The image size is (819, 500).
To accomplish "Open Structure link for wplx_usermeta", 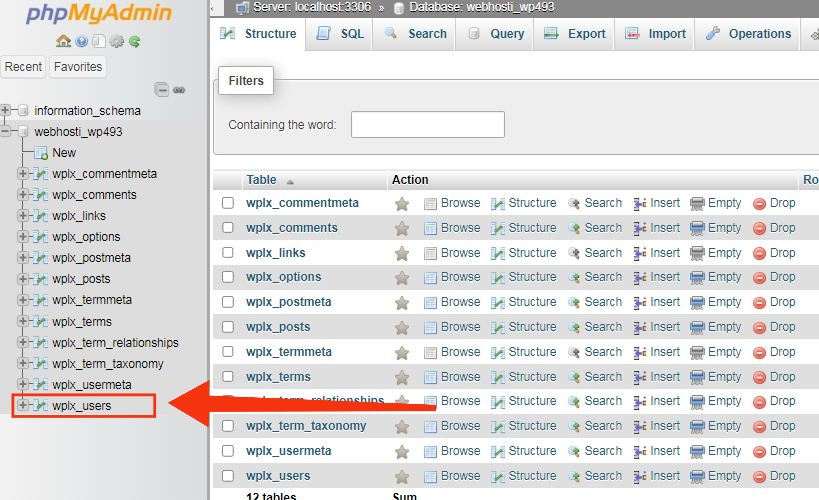I will click(x=532, y=451).
